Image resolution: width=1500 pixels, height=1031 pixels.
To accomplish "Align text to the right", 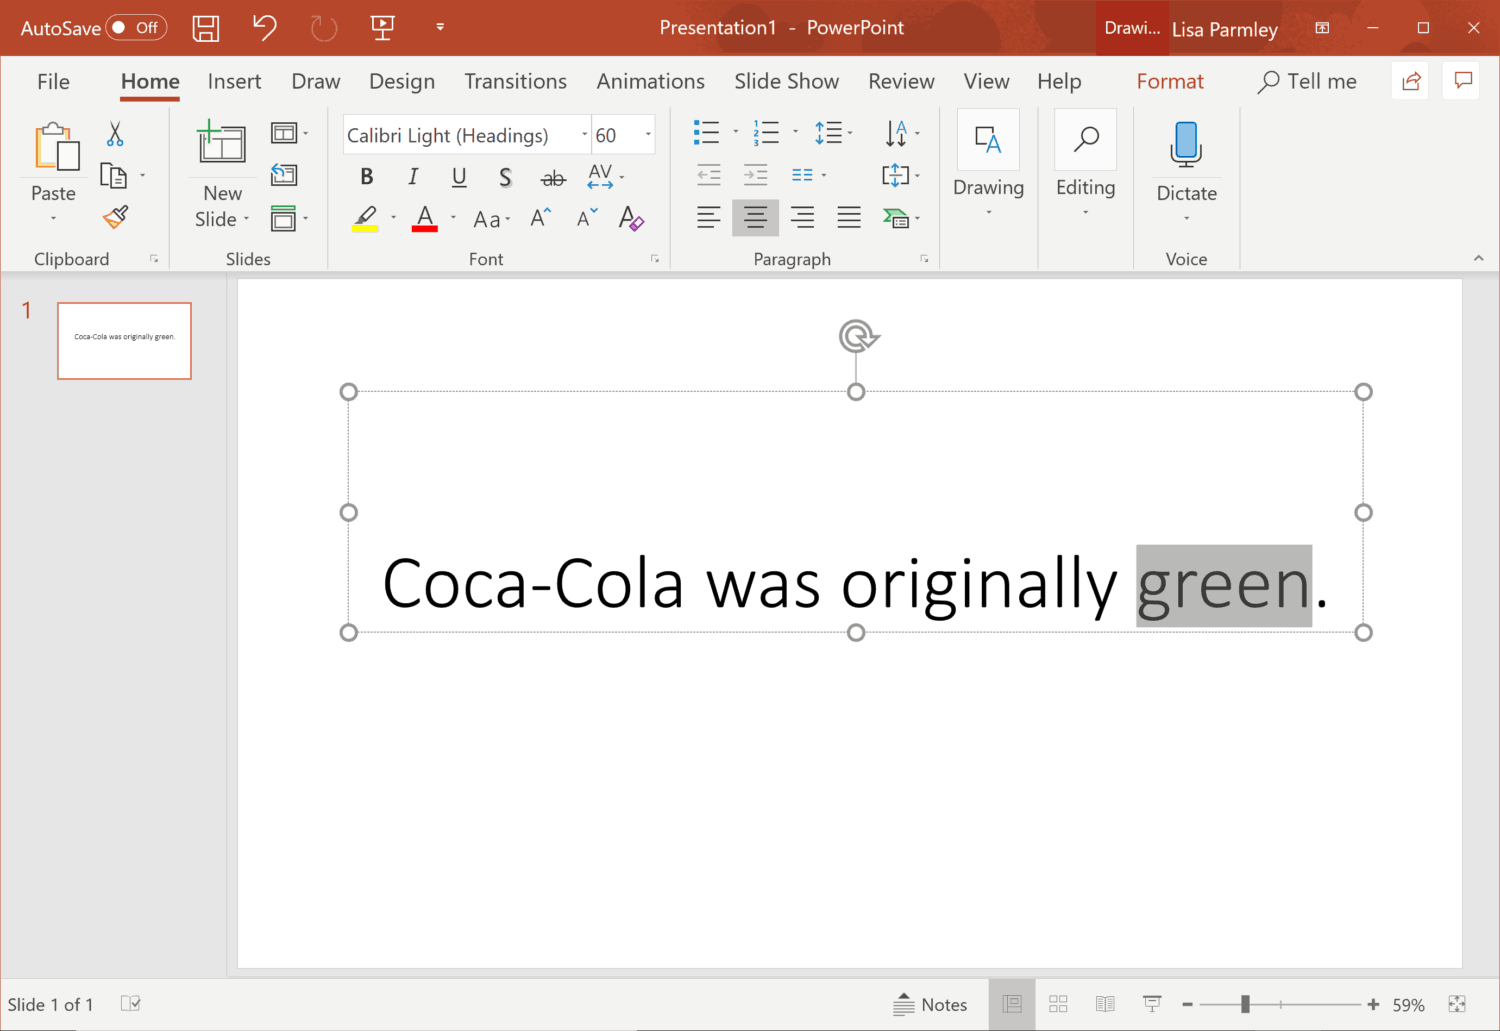I will [802, 217].
